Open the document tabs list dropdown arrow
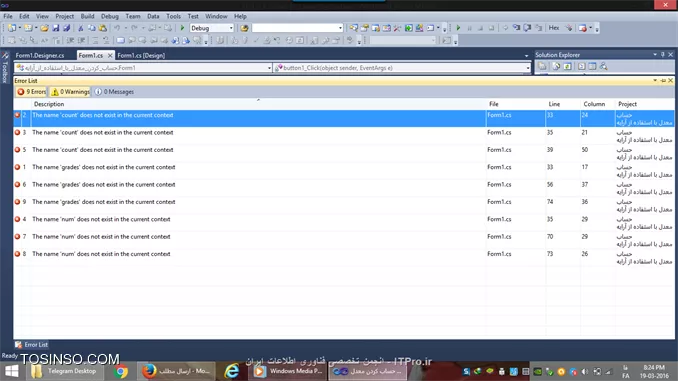The width and height of the screenshot is (678, 381). (526, 55)
